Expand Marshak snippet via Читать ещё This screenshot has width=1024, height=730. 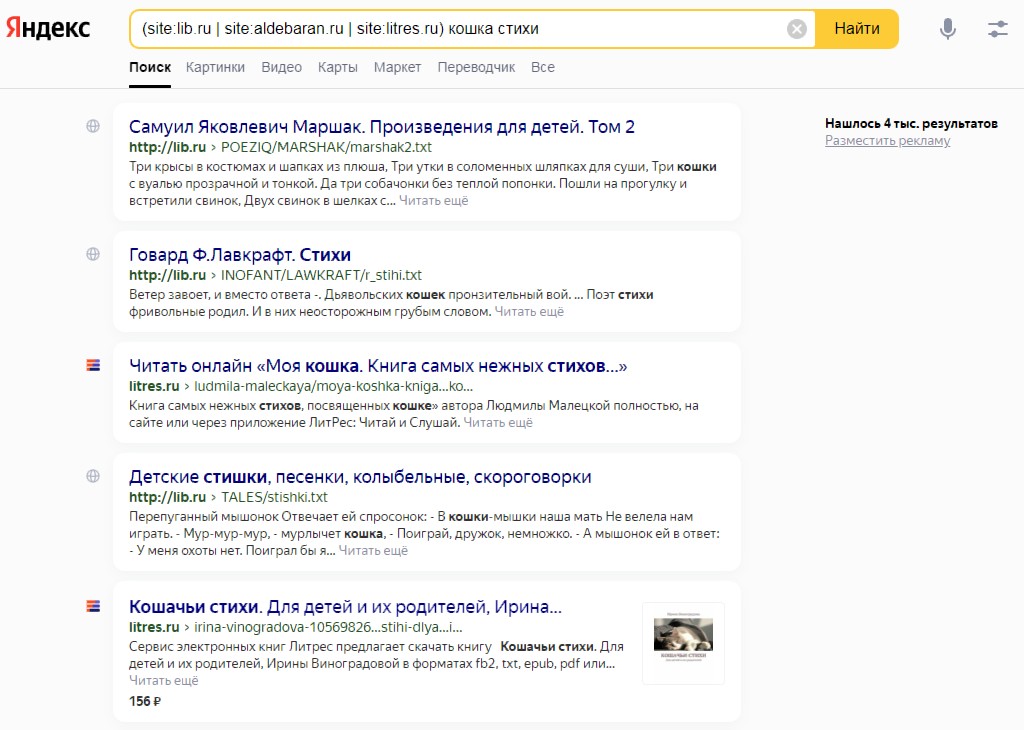click(x=433, y=201)
